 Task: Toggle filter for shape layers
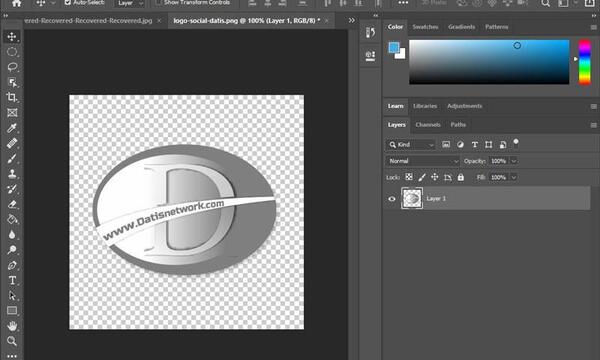pyautogui.click(x=489, y=144)
